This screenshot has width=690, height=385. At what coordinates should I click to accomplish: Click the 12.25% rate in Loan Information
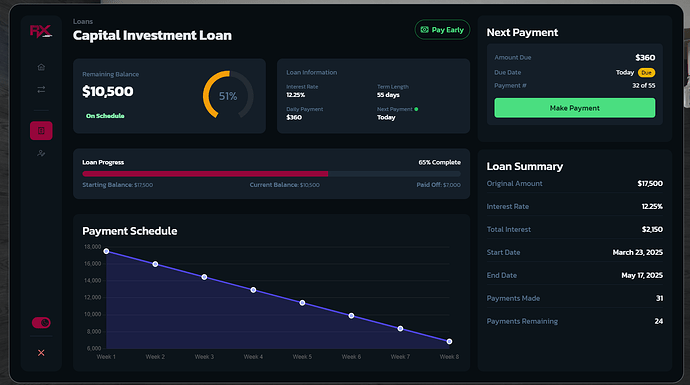point(296,95)
